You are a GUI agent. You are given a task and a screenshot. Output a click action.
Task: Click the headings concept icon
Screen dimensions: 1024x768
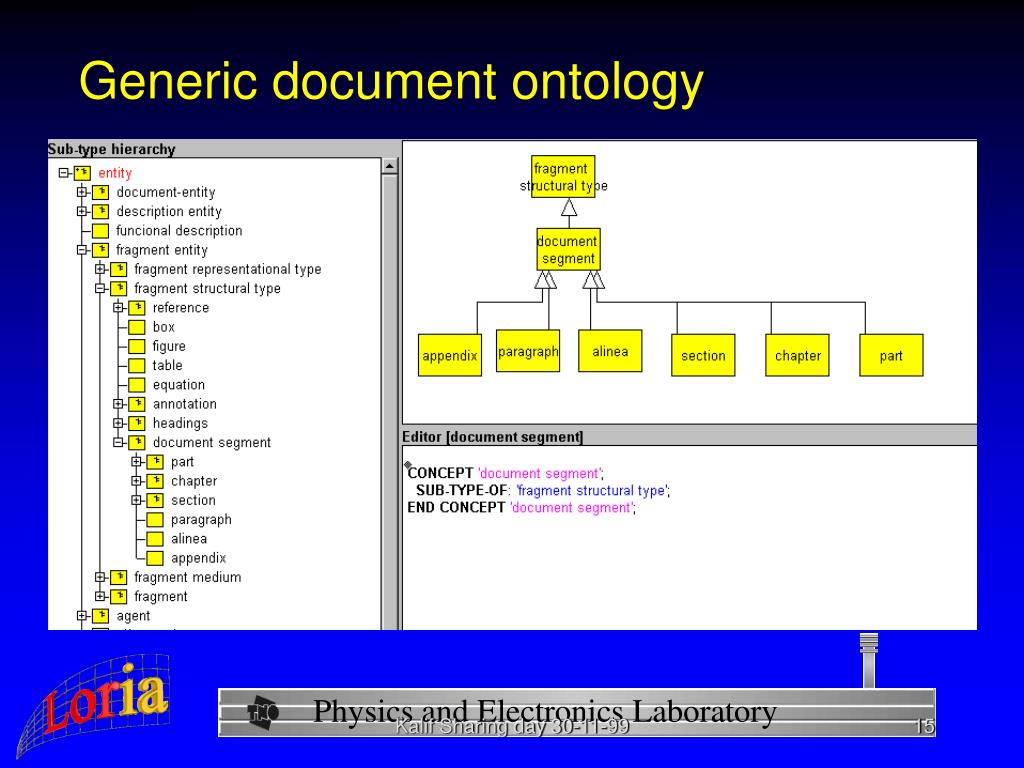click(137, 423)
